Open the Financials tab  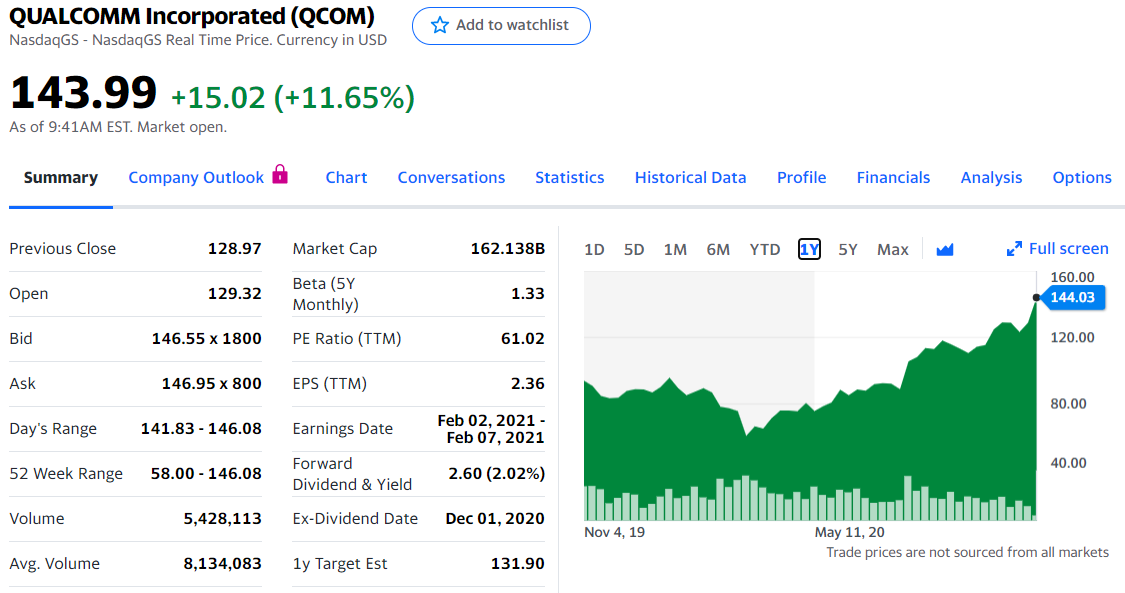pos(893,178)
